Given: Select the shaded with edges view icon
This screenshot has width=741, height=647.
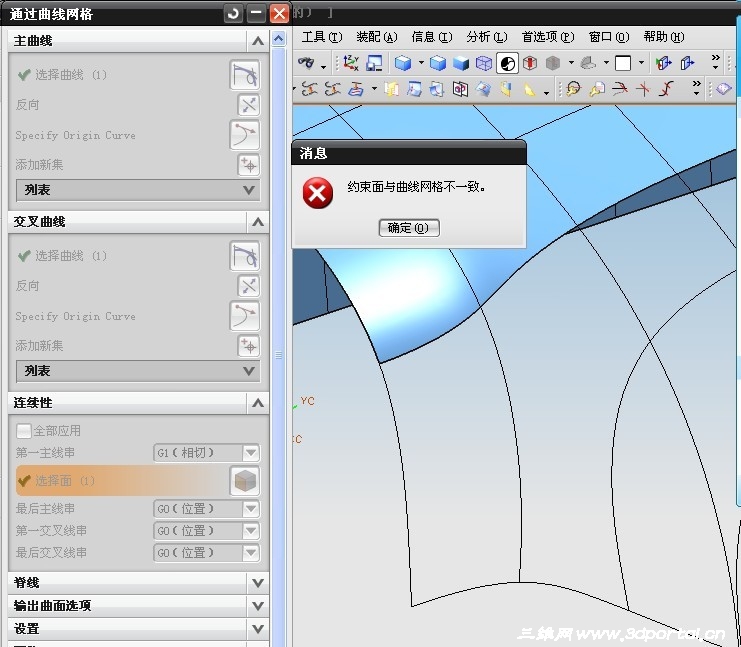Looking at the screenshot, I should pos(438,63).
